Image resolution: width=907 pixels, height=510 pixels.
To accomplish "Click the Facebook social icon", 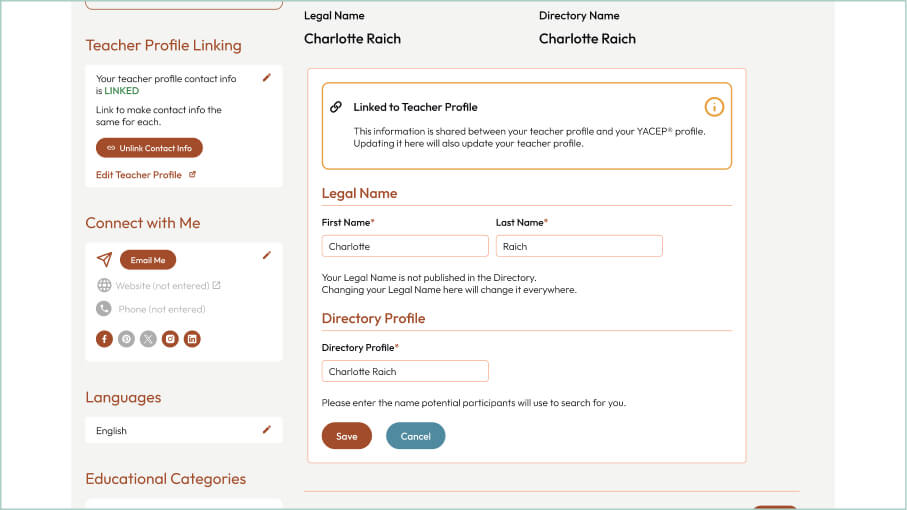I will coord(104,339).
